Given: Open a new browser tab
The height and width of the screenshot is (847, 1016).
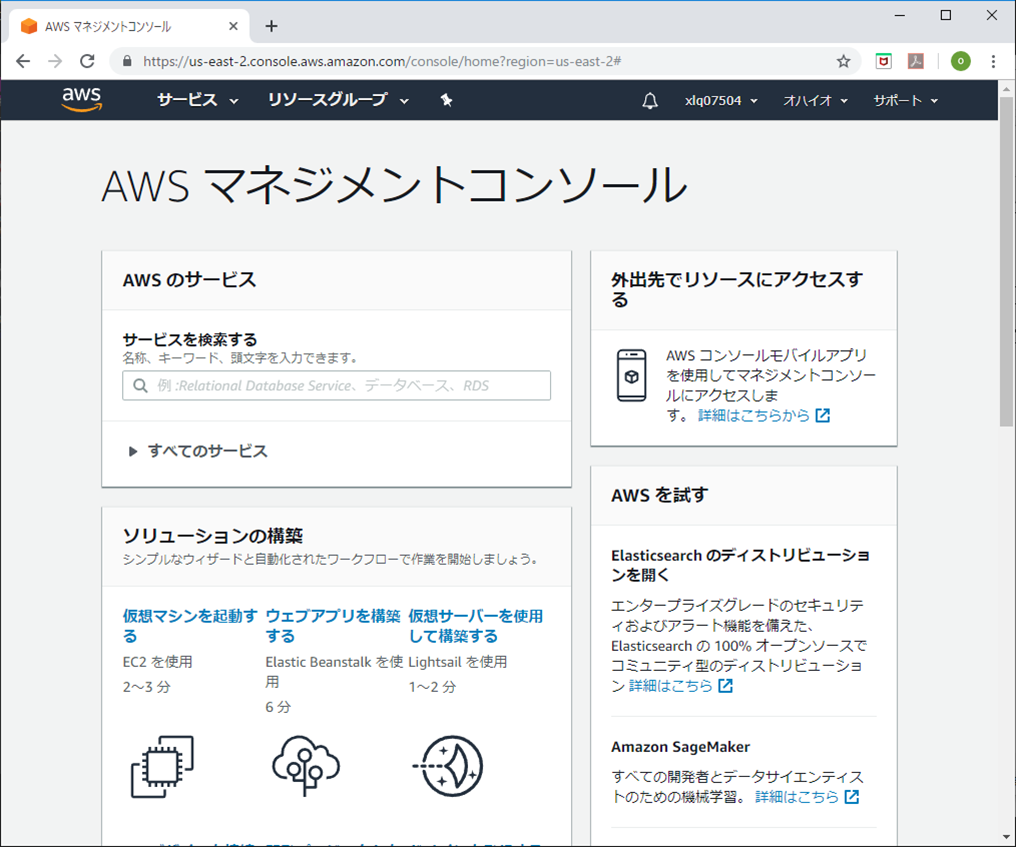Looking at the screenshot, I should pos(271,26).
